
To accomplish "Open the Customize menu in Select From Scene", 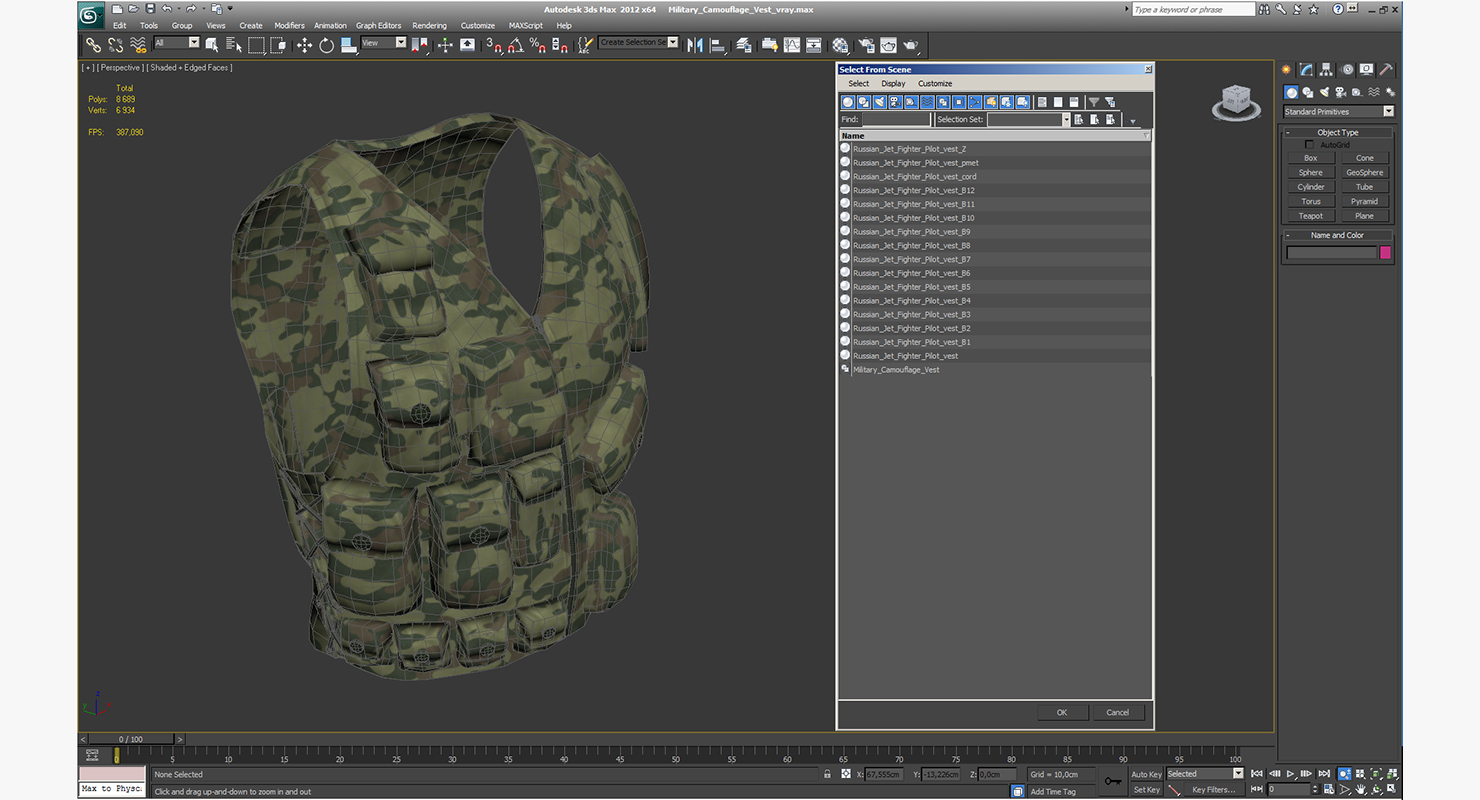I will 935,84.
